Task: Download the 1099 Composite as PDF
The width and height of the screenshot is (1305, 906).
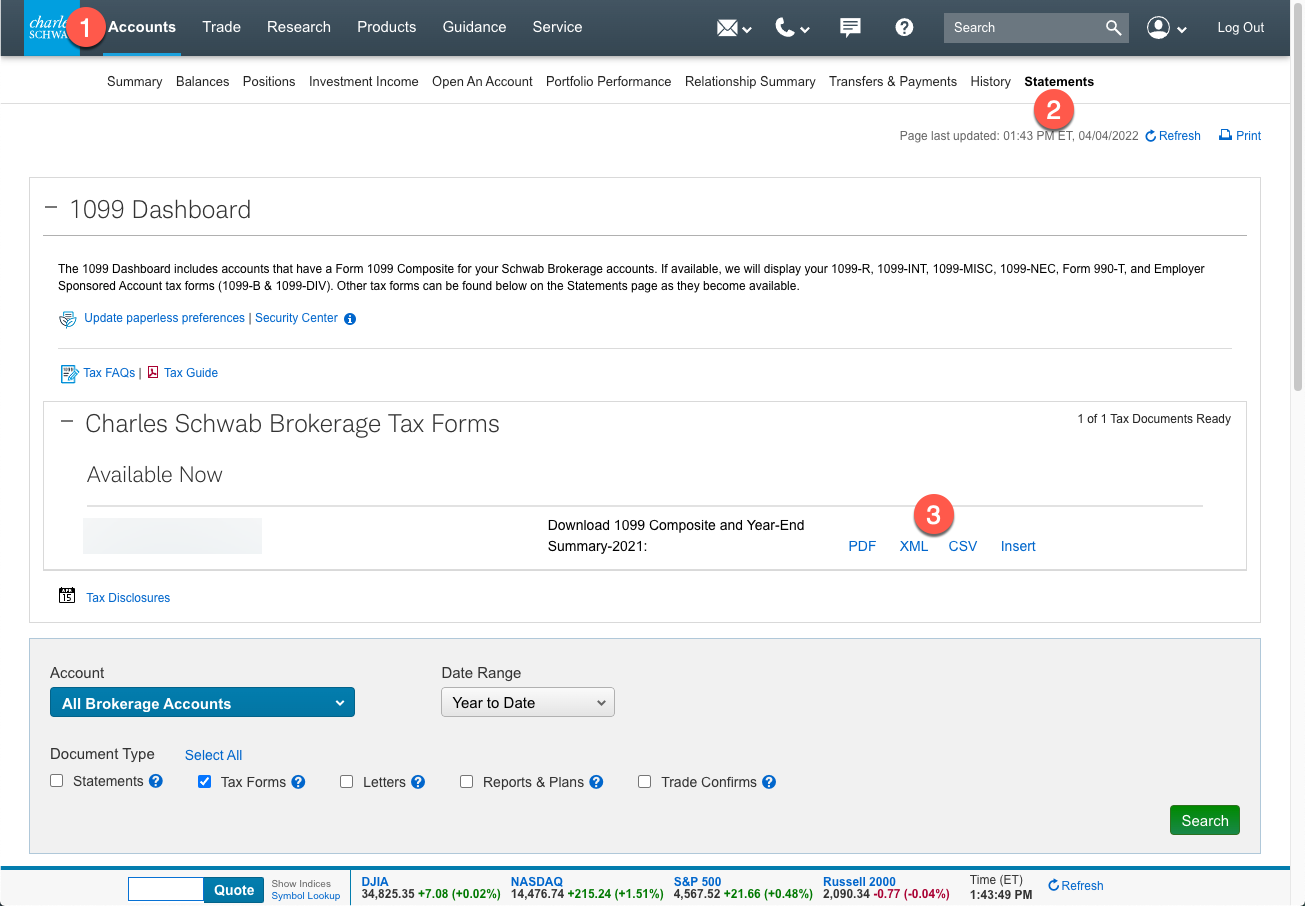Action: (862, 546)
